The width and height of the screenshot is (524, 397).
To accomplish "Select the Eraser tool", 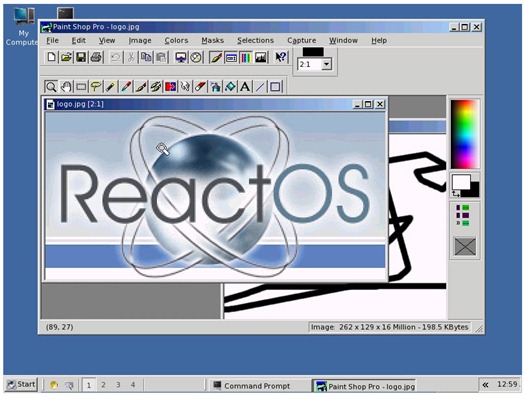I will point(200,87).
